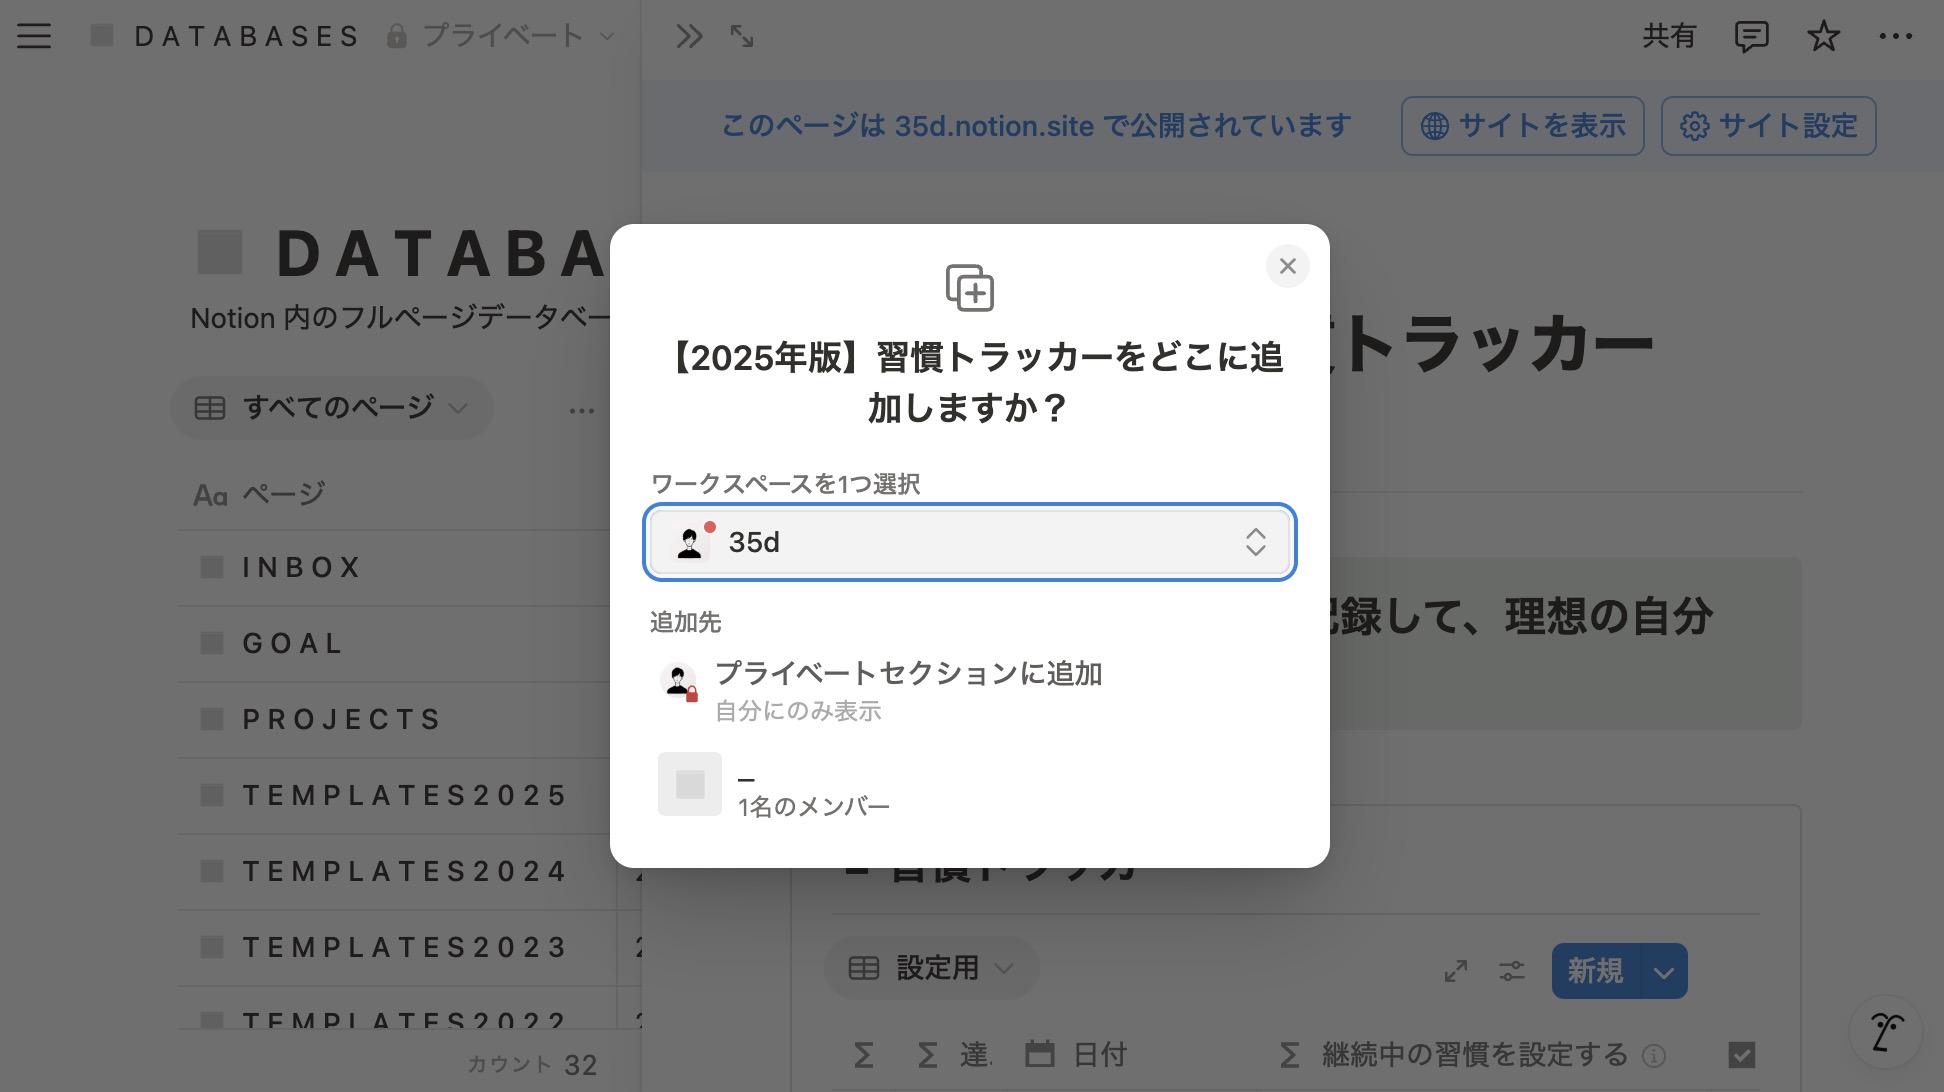Click the checkbox column header icon
The width and height of the screenshot is (1944, 1092).
pyautogui.click(x=1742, y=1055)
